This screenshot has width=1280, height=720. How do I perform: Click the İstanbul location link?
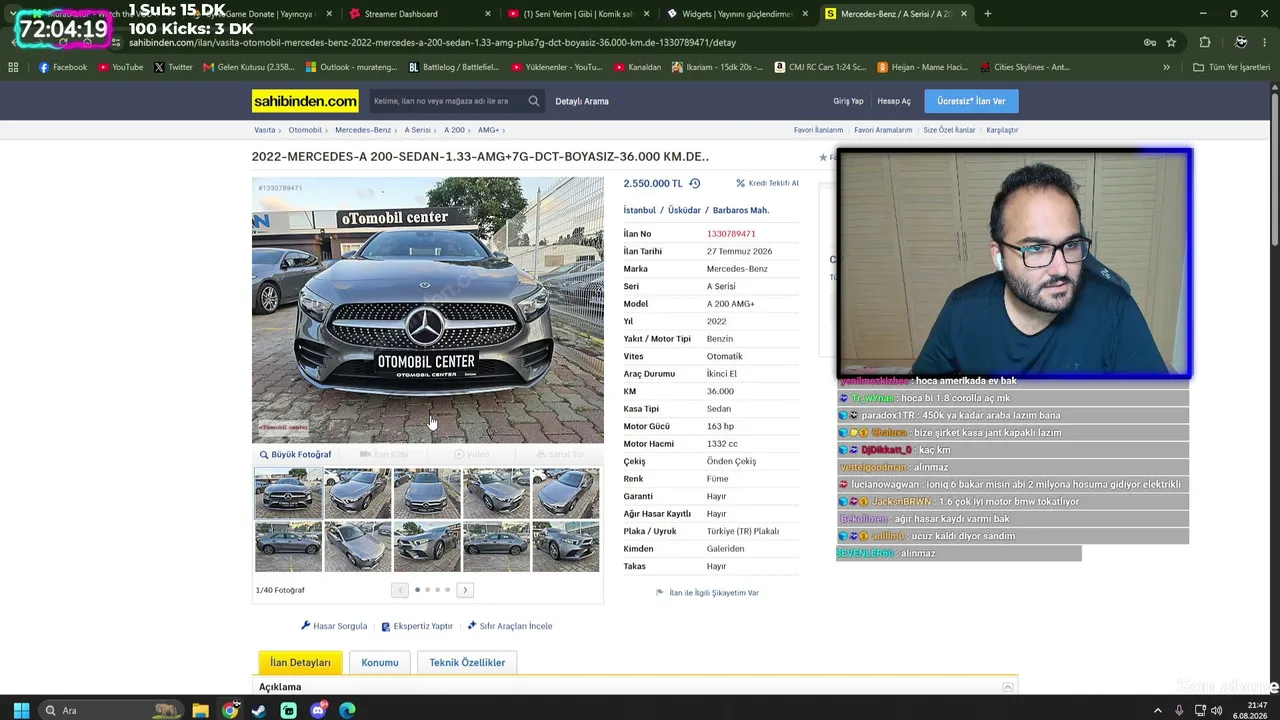(x=640, y=210)
